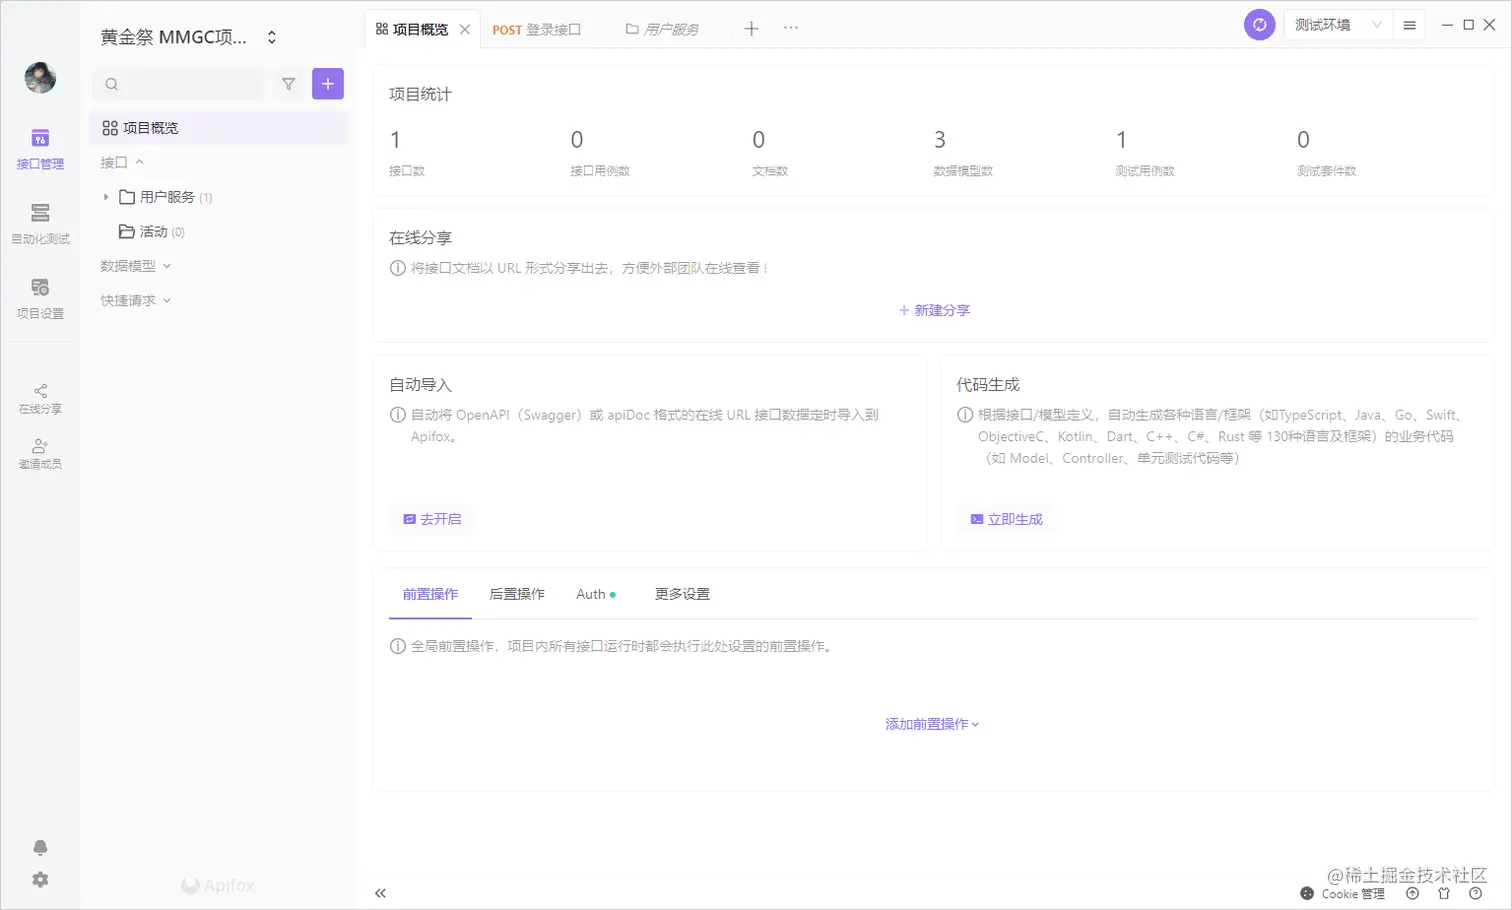
Task: Open the notification bell
Action: pyautogui.click(x=40, y=847)
